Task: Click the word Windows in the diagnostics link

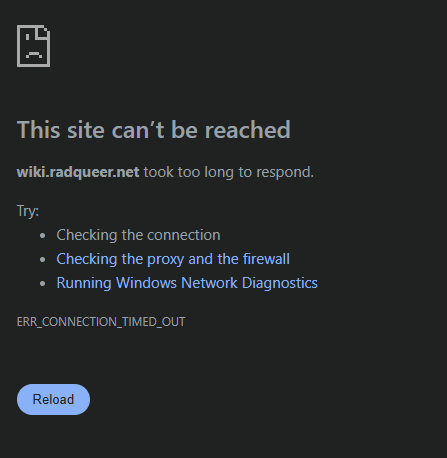Action: pyautogui.click(x=146, y=283)
